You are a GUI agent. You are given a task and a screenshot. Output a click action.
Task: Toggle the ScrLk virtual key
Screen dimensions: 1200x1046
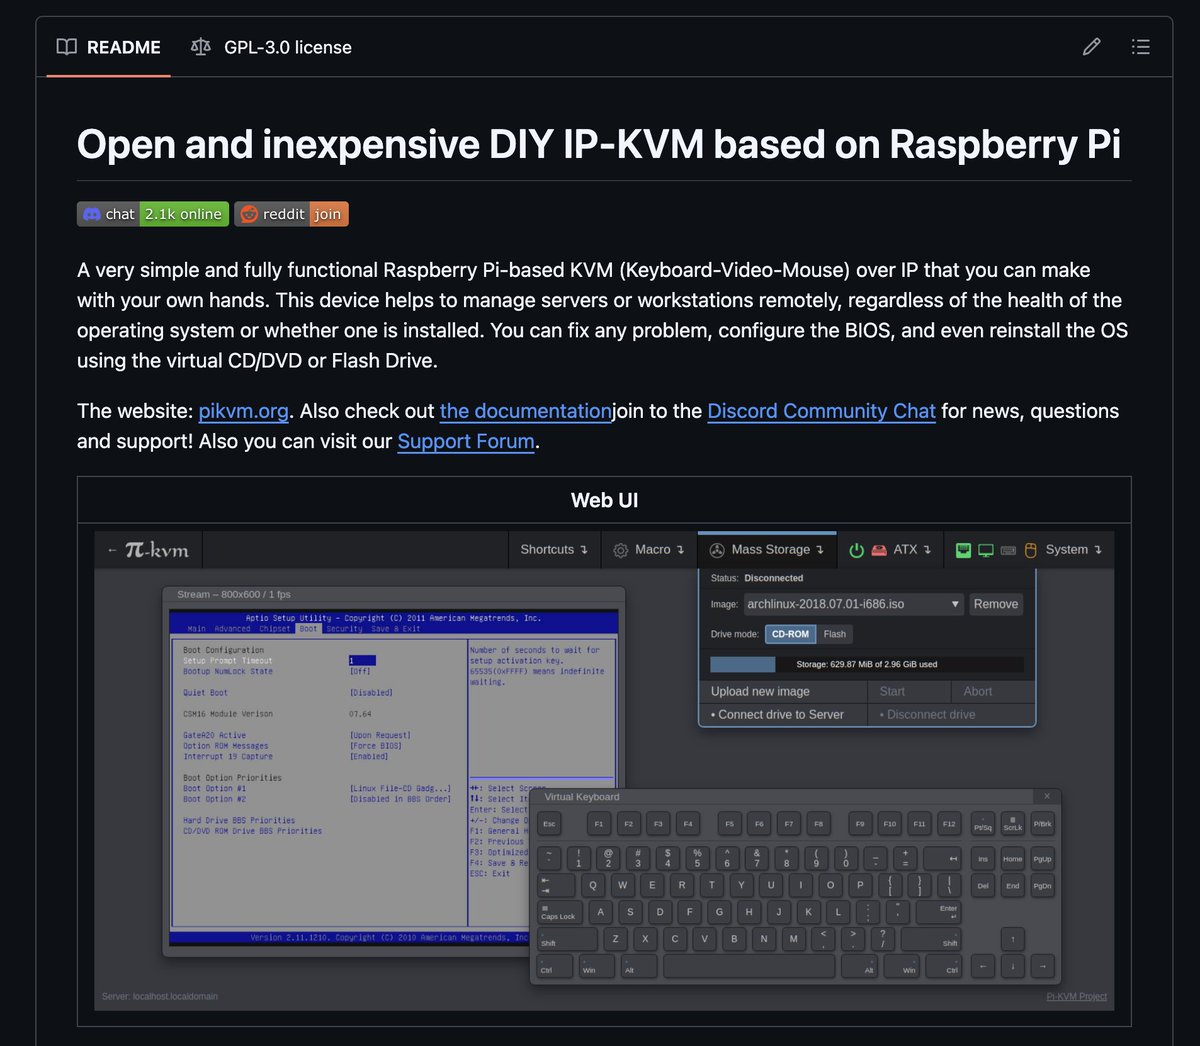pos(1013,823)
